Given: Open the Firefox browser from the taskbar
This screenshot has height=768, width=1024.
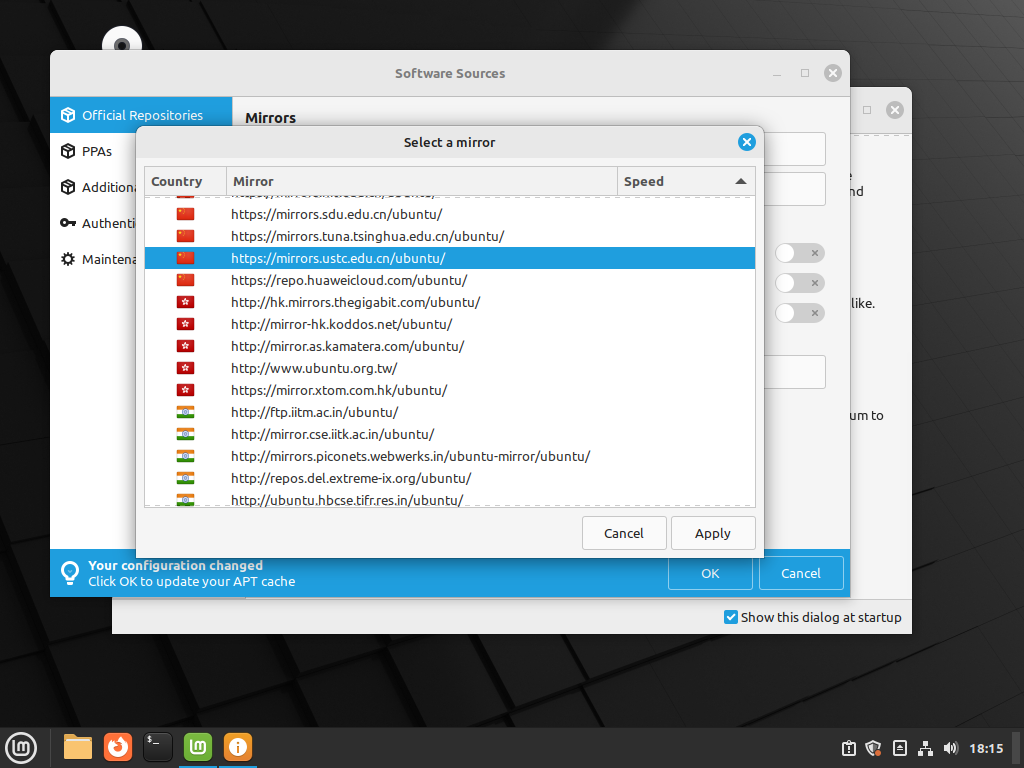Looking at the screenshot, I should 118,746.
